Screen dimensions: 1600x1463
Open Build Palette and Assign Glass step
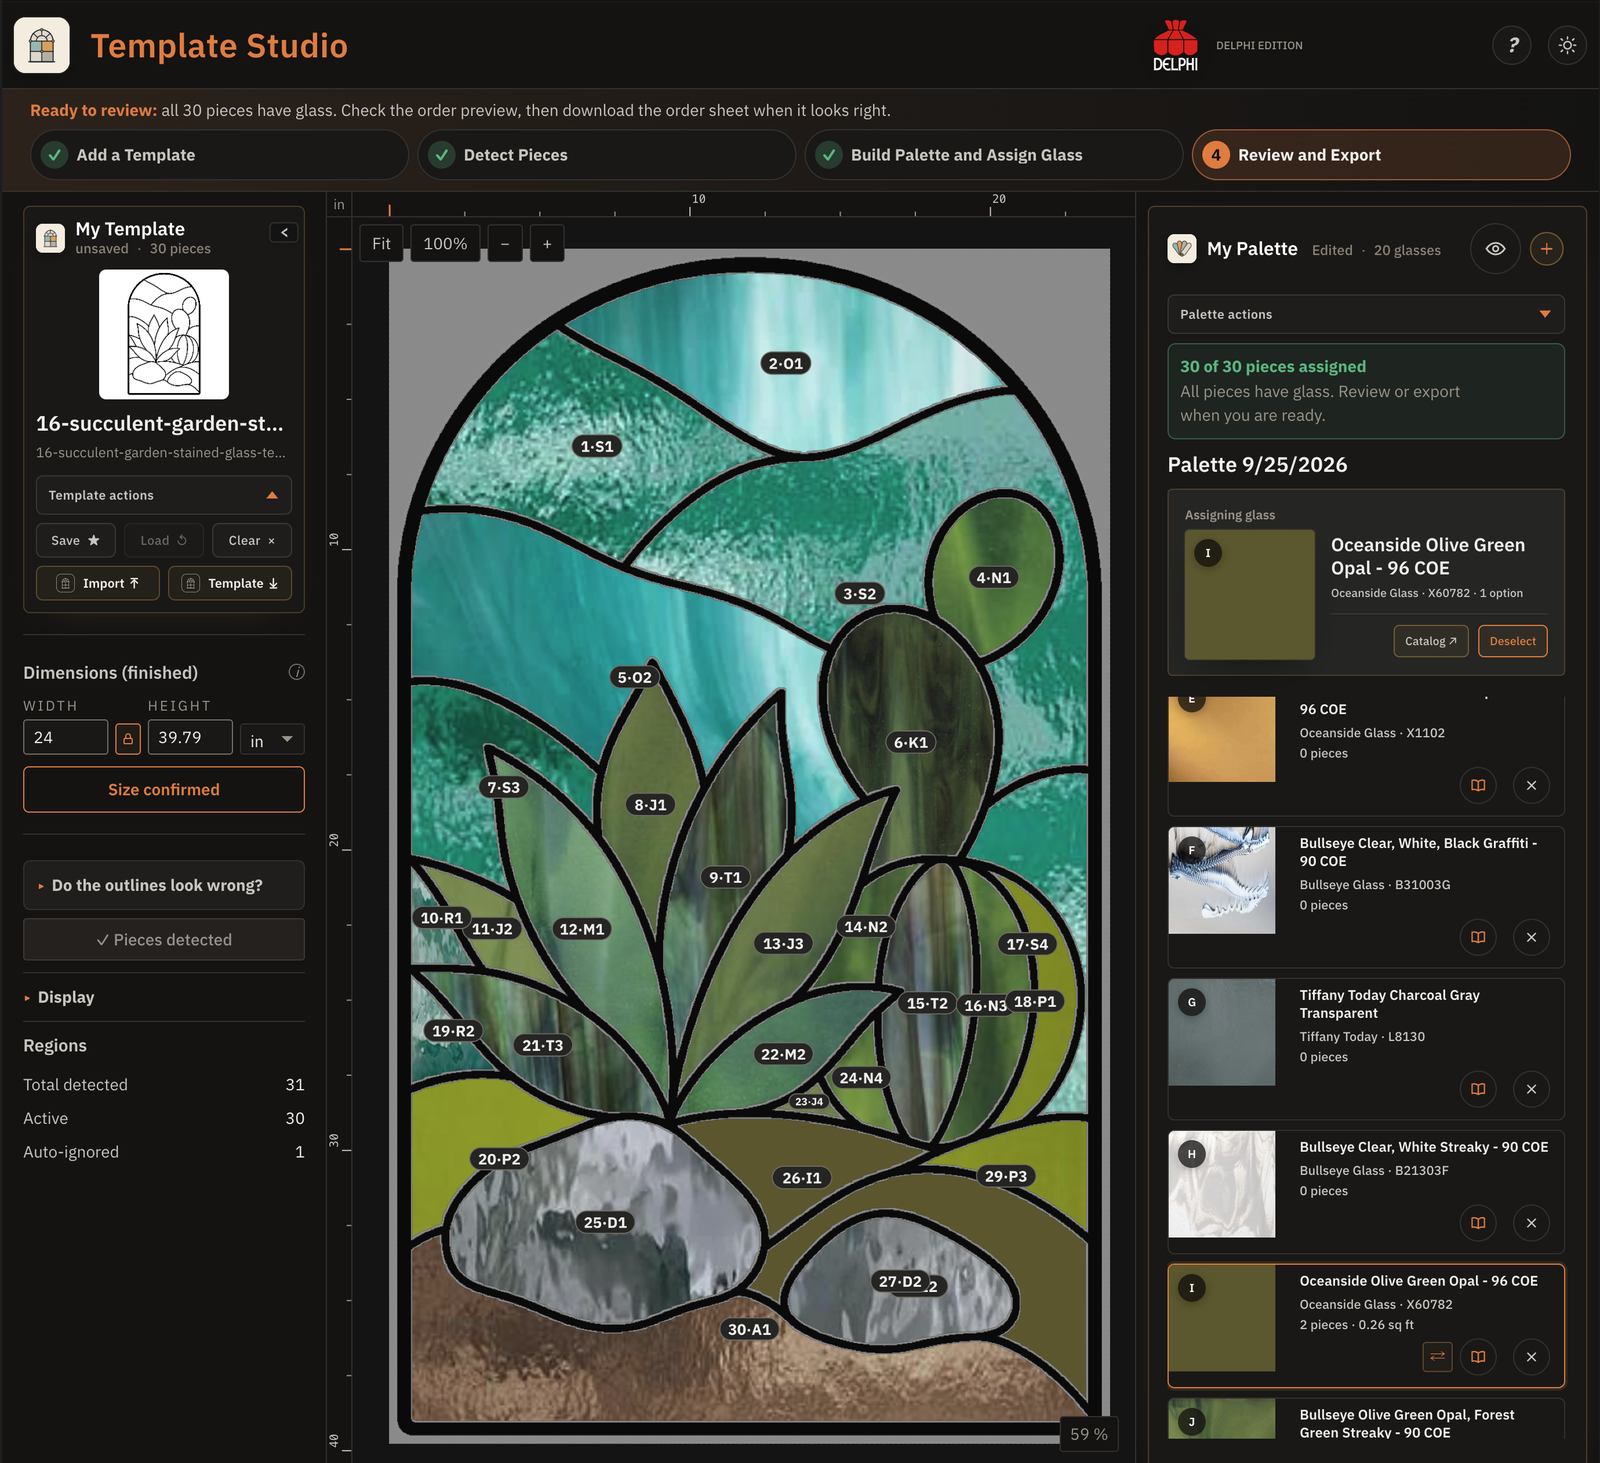click(993, 155)
